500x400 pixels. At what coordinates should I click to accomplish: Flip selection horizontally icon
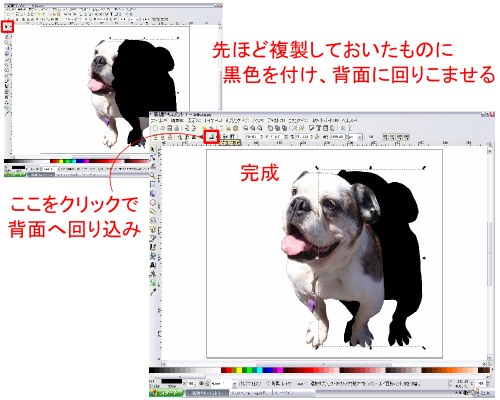click(x=193, y=137)
